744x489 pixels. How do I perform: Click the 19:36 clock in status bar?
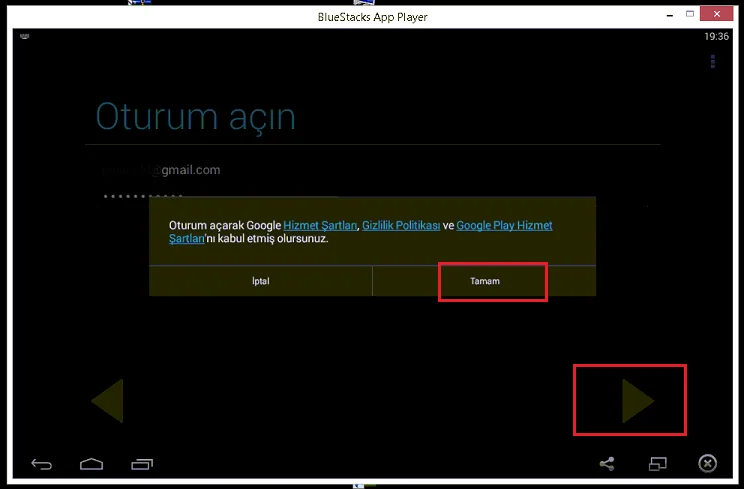click(716, 37)
